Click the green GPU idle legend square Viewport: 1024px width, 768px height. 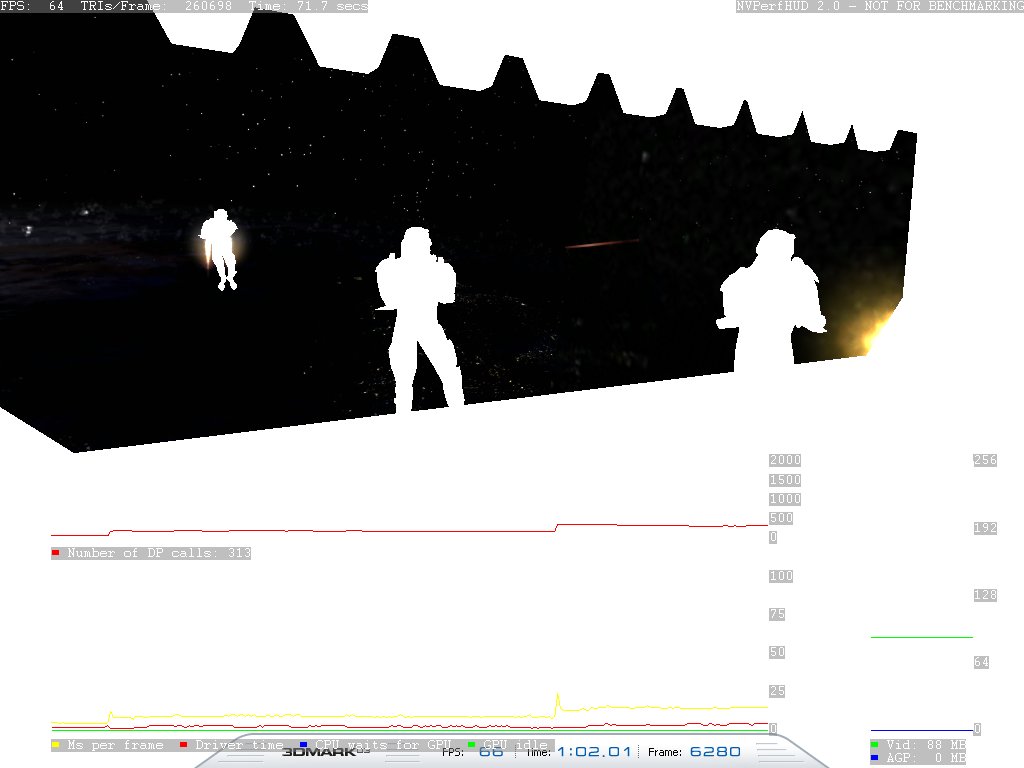[472, 744]
